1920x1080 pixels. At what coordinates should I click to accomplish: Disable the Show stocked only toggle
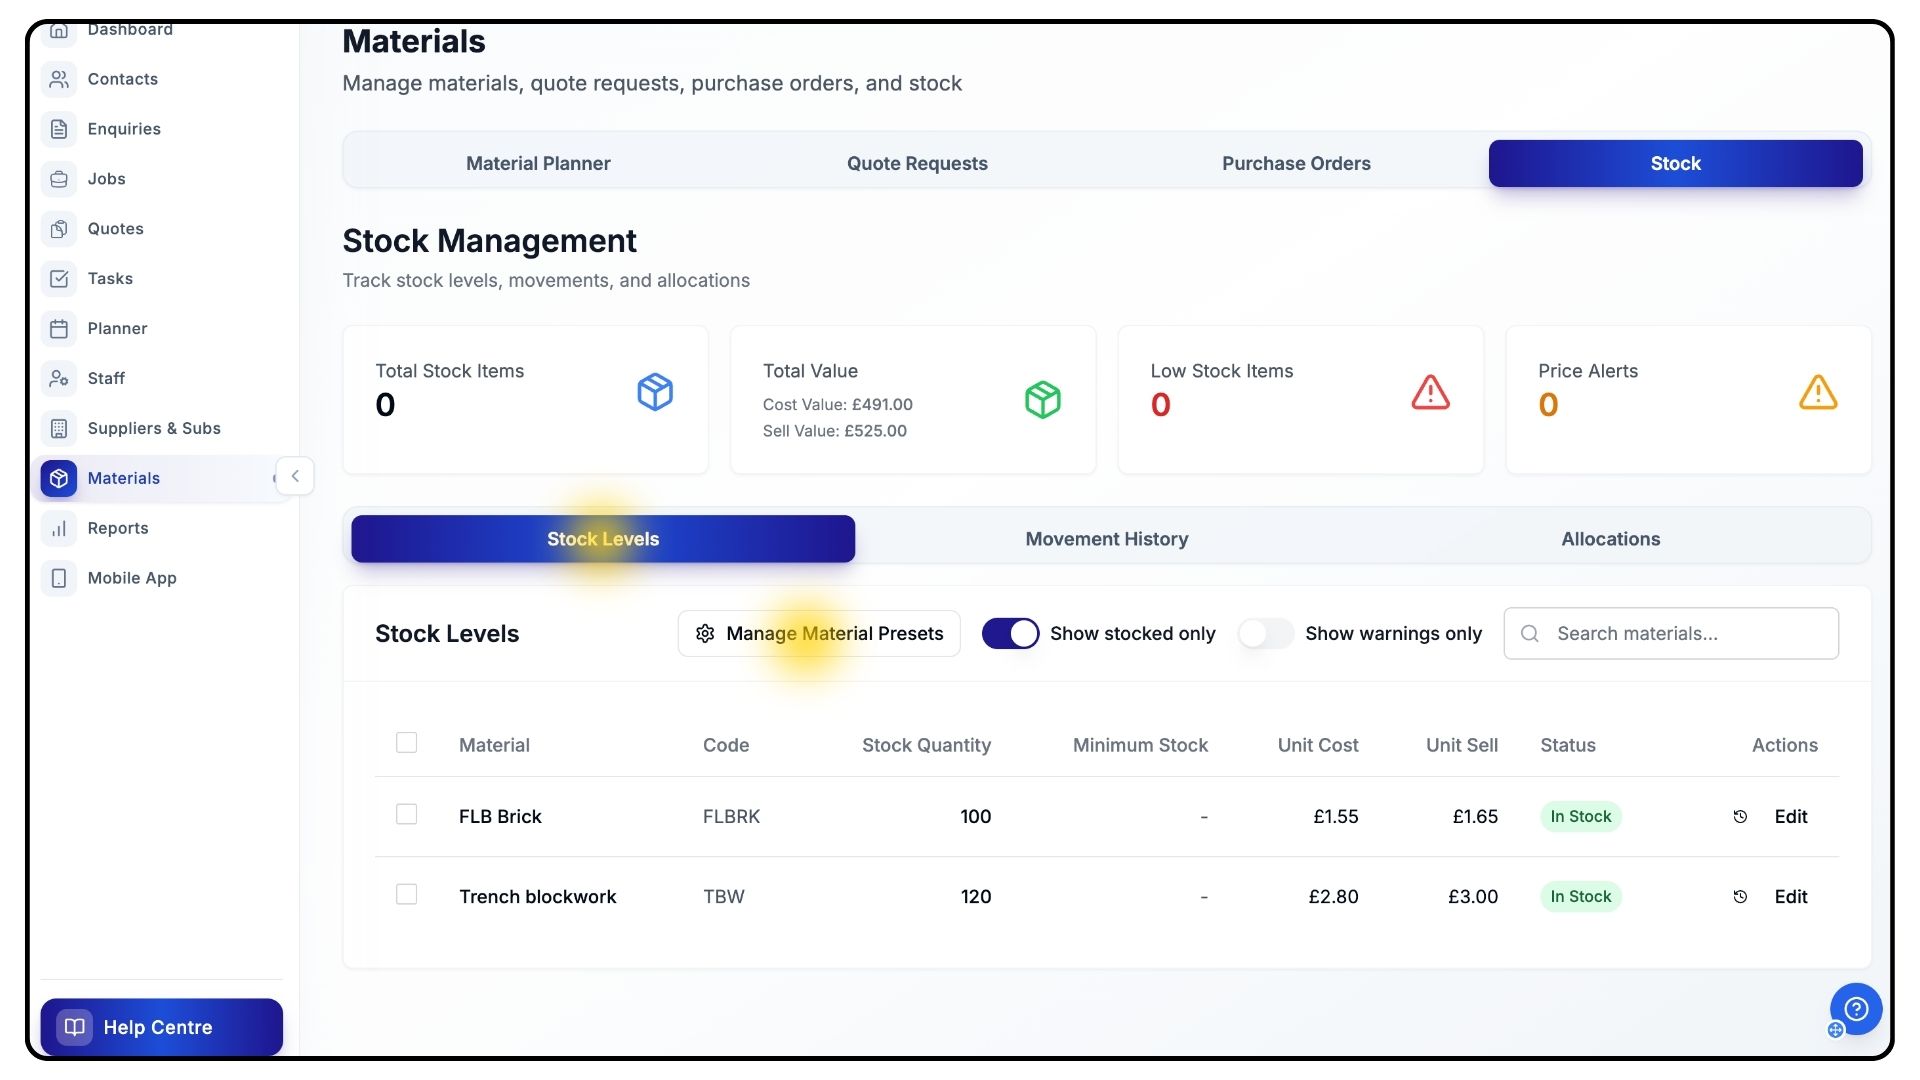pyautogui.click(x=1010, y=634)
